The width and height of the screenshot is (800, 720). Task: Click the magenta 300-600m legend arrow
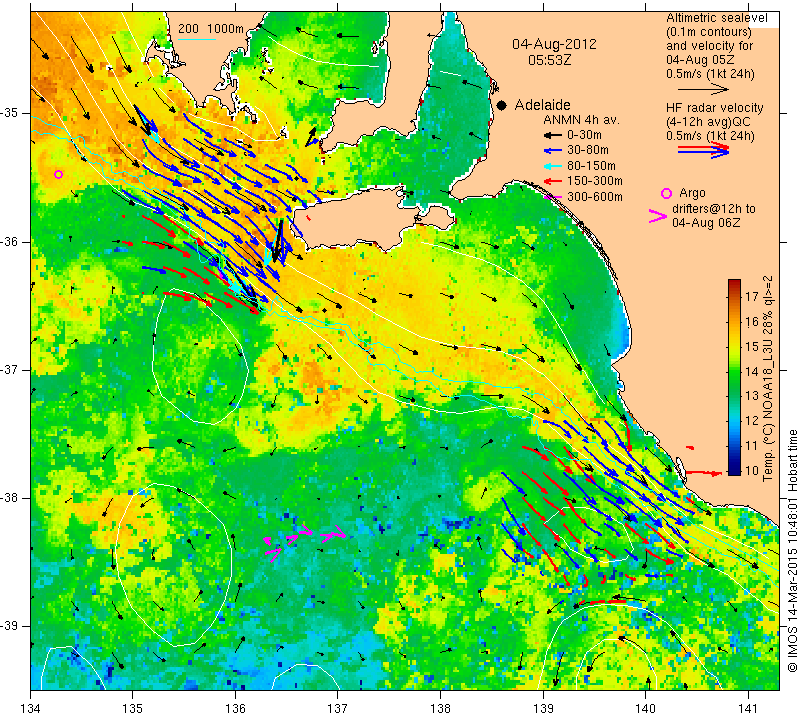[553, 196]
